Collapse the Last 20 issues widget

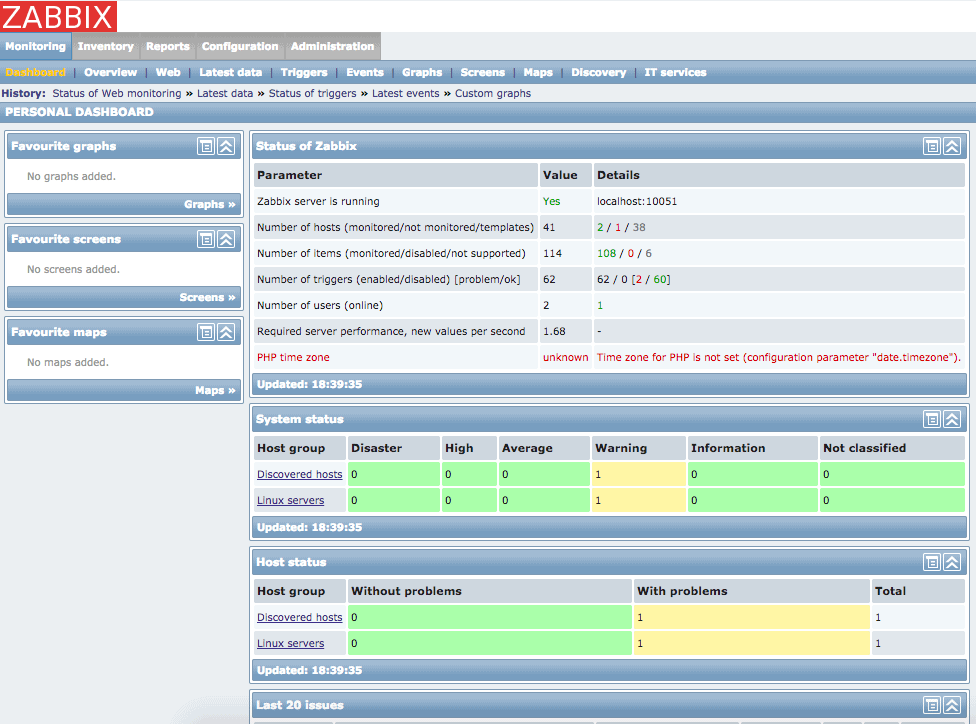tap(952, 705)
